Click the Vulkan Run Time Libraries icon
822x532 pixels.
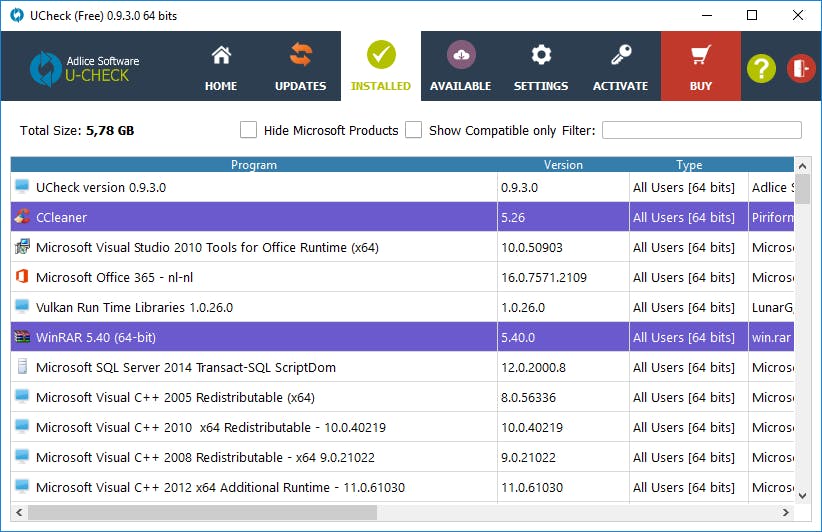pos(22,306)
